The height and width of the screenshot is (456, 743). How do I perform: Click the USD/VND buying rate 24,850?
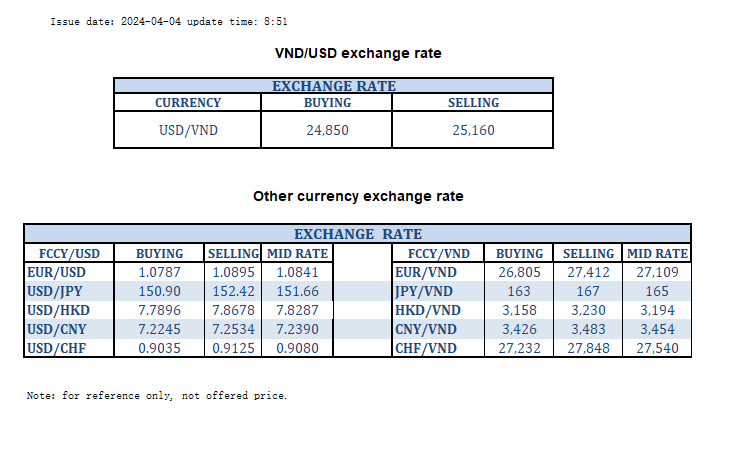coord(327,130)
